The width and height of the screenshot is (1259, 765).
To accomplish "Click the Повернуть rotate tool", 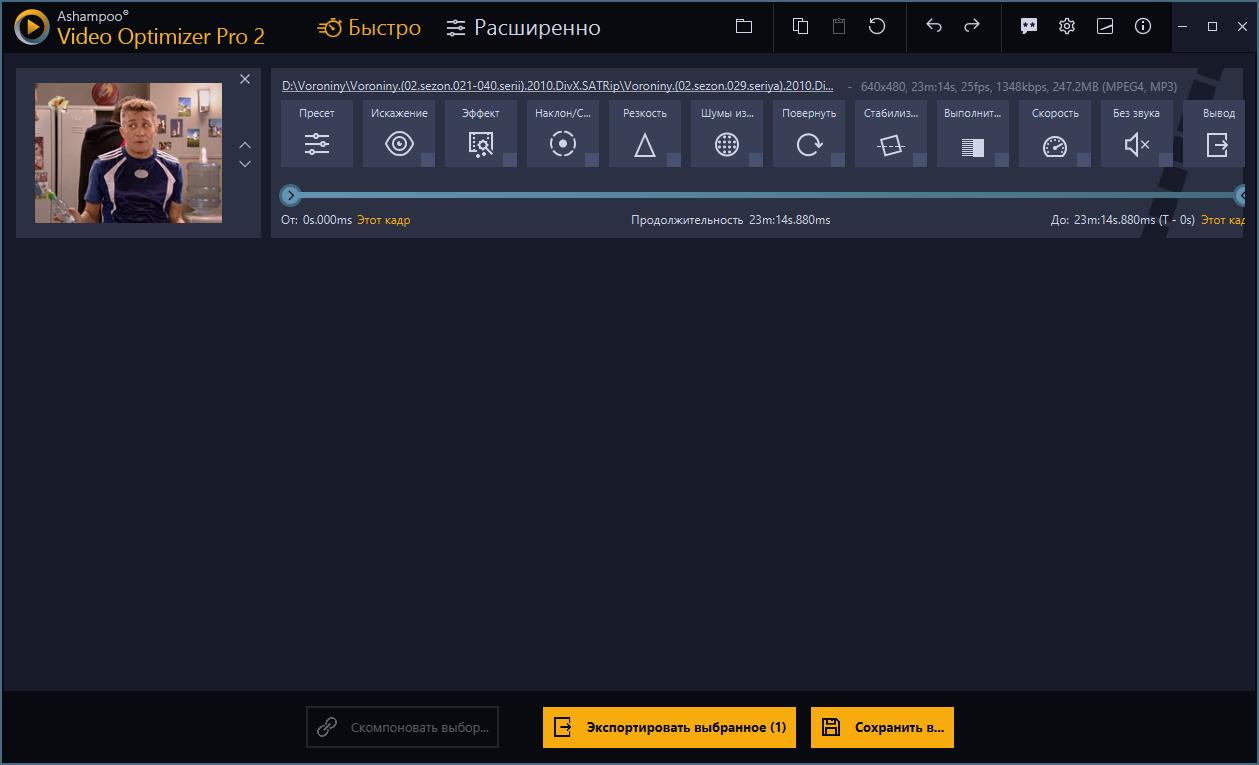I will click(x=808, y=144).
